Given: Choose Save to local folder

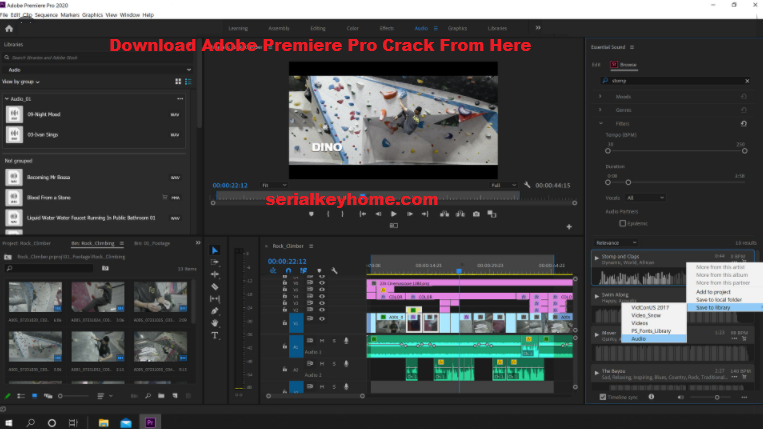Looking at the screenshot, I should tap(719, 300).
